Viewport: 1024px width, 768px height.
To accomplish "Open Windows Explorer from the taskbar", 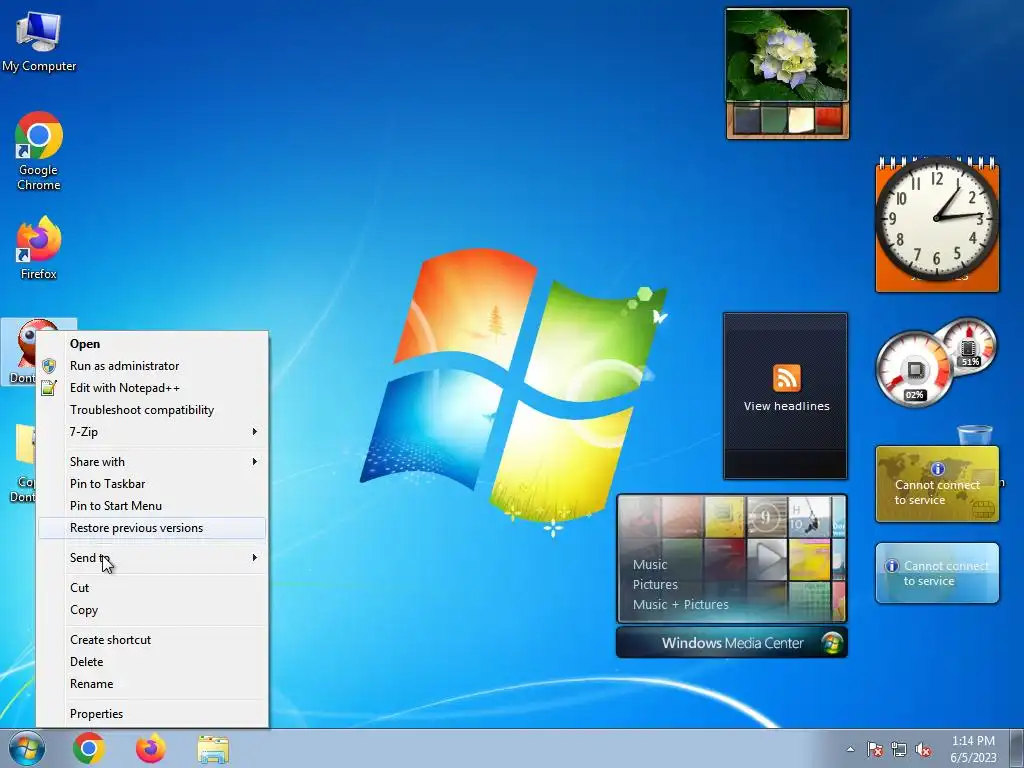I will [x=213, y=749].
